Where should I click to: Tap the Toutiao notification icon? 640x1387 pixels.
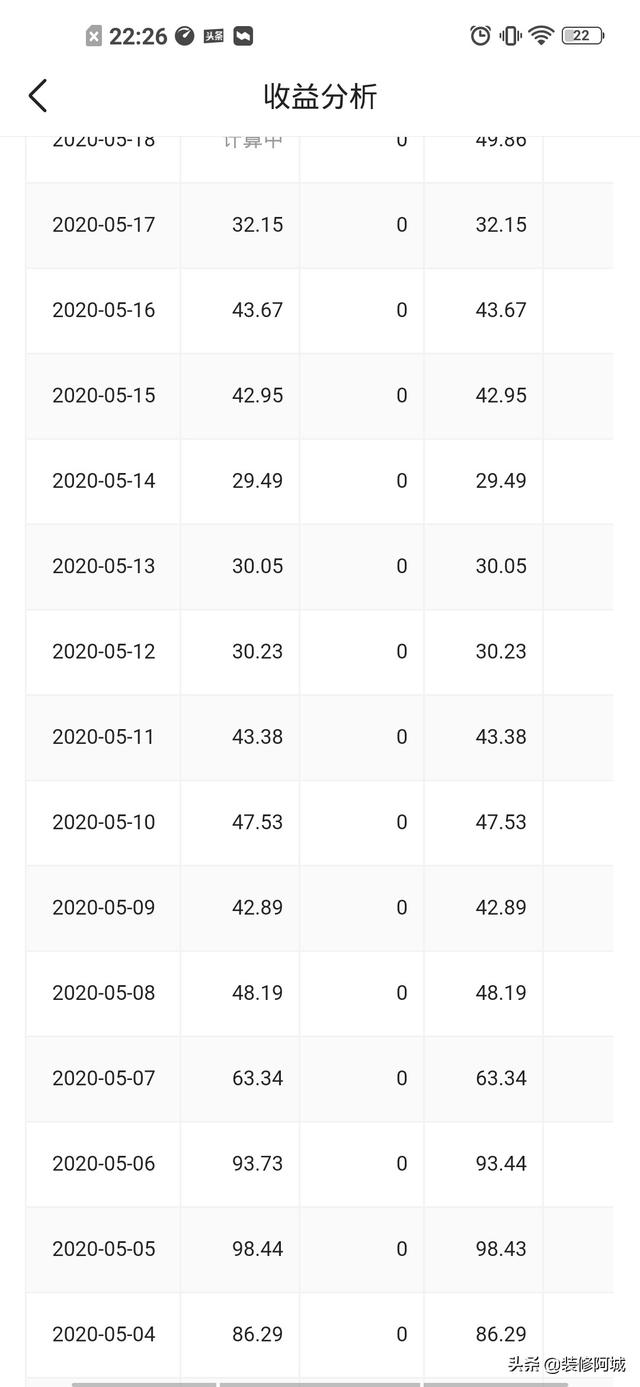click(213, 36)
